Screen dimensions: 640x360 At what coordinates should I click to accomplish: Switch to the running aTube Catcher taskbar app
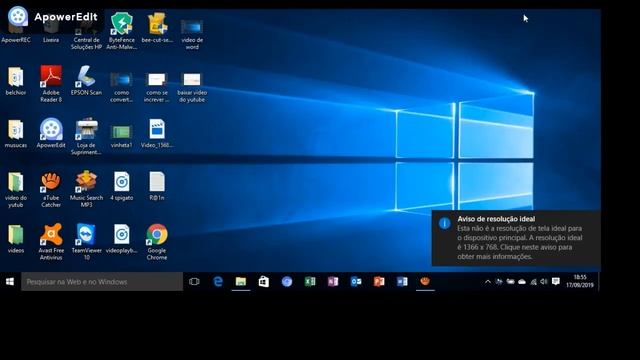[x=425, y=282]
